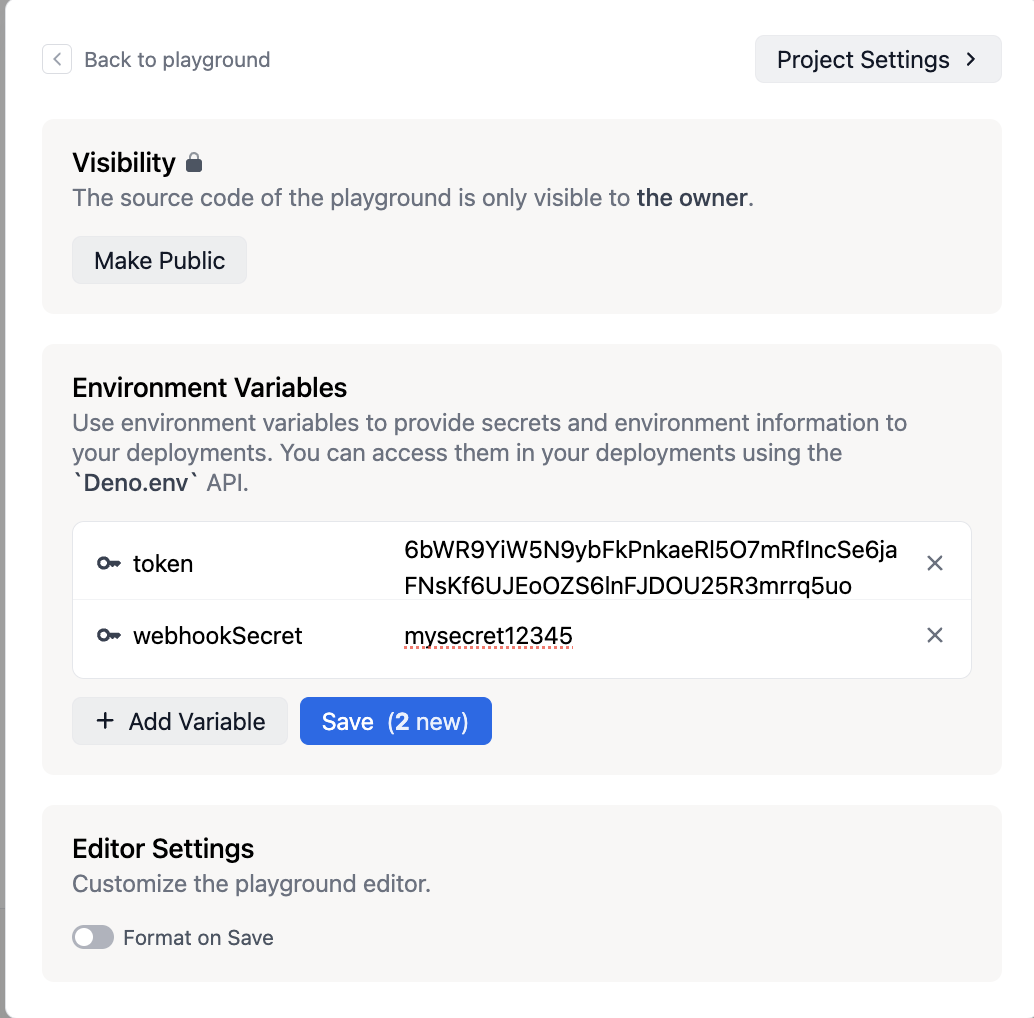Save the 2 new variables
The height and width of the screenshot is (1018, 1034).
tap(395, 722)
